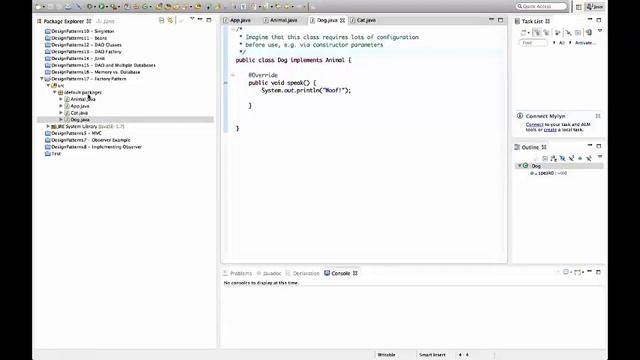
Task: Click the Task List Find field
Action: pos(533,43)
